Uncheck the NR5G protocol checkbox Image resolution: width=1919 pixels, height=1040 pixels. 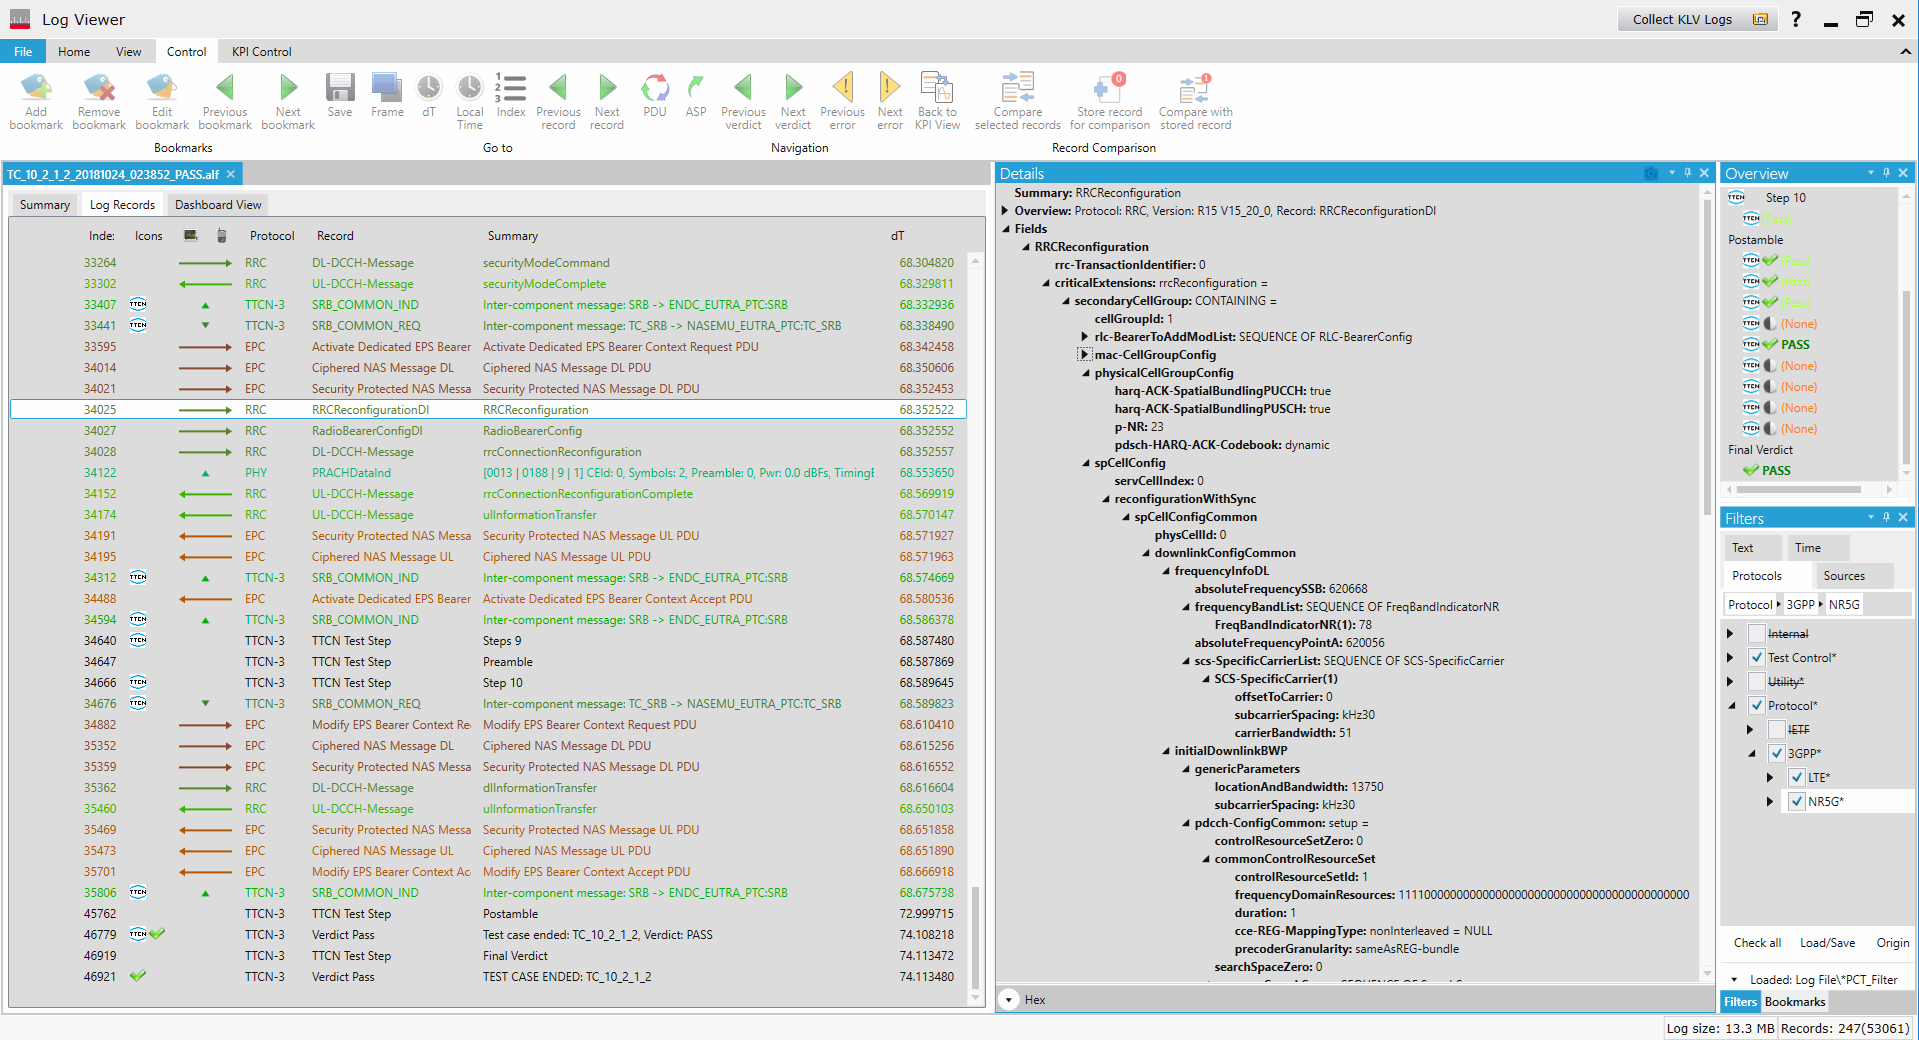click(x=1797, y=801)
